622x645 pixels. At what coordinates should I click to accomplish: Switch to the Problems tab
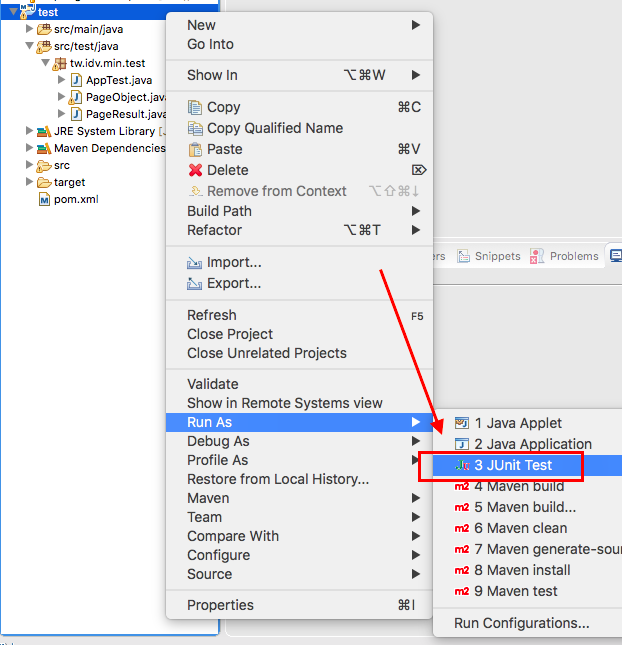click(573, 256)
